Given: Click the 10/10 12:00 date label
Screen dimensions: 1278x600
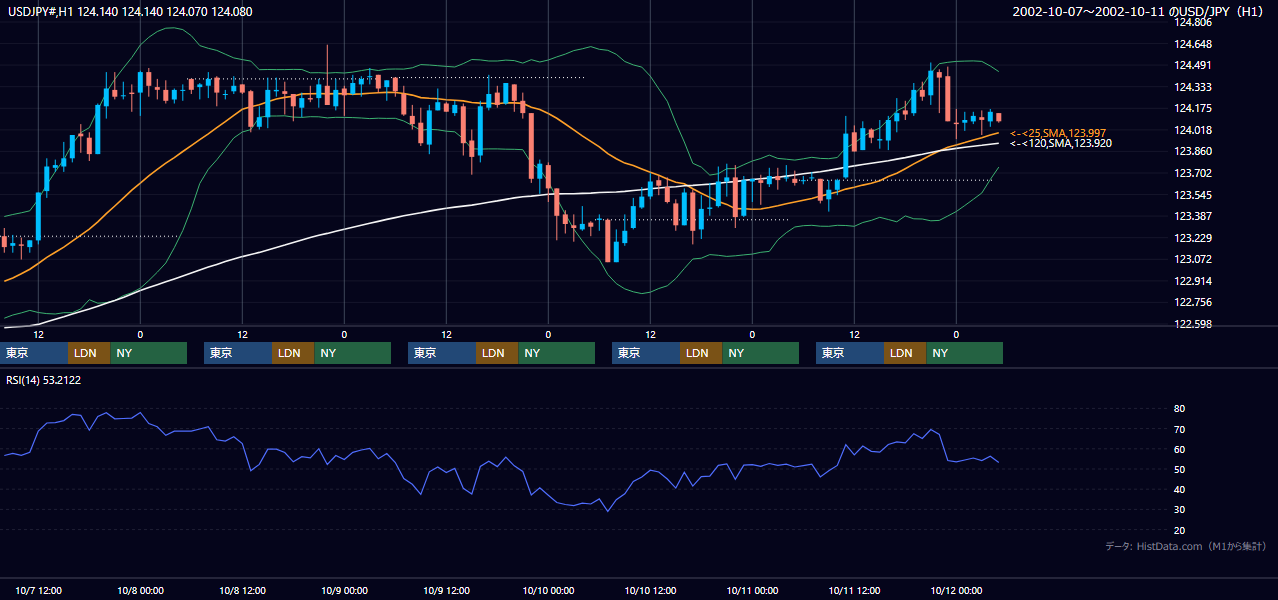Looking at the screenshot, I should pos(650,590).
